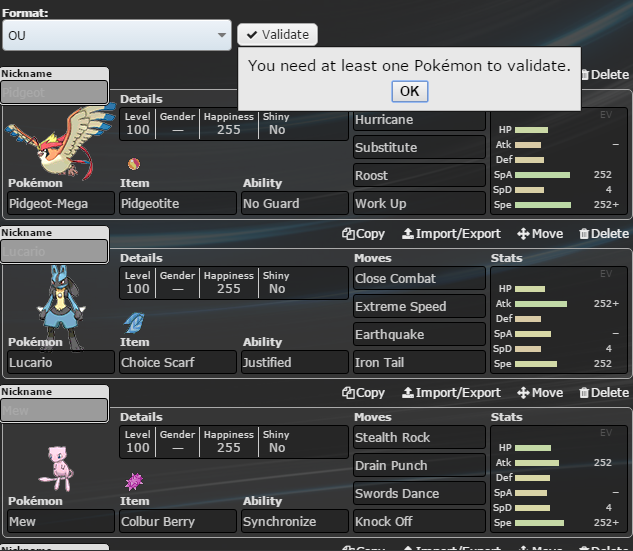The height and width of the screenshot is (551, 633).
Task: Click Move for the Lucario set
Action: pyautogui.click(x=540, y=234)
